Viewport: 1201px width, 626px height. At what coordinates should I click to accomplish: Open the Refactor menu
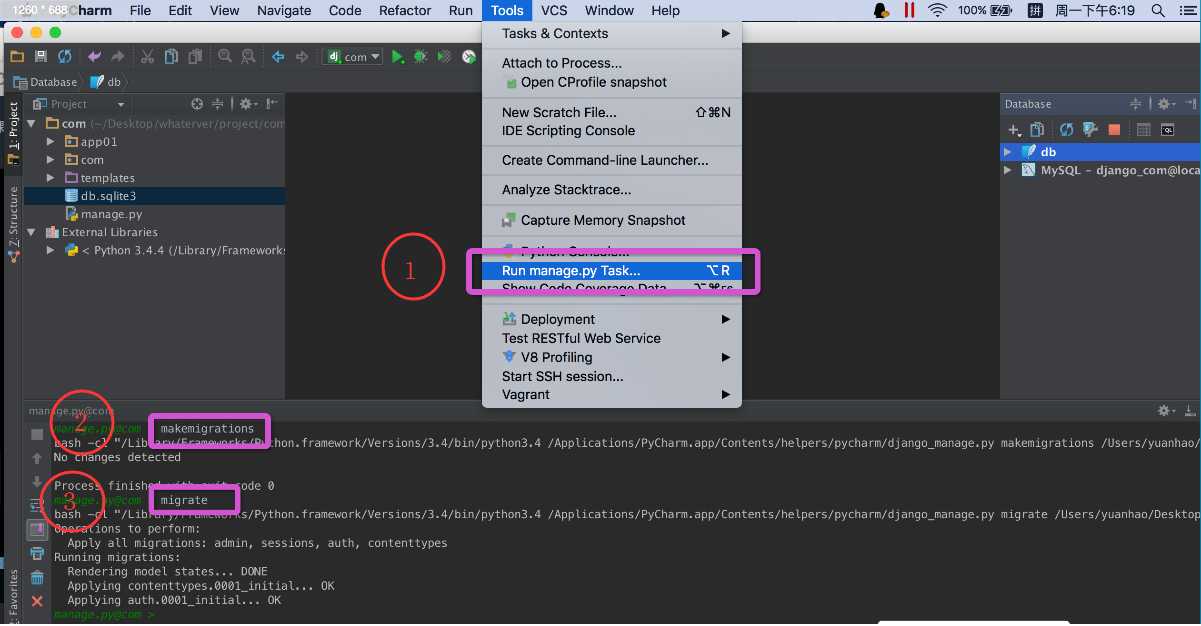[404, 10]
